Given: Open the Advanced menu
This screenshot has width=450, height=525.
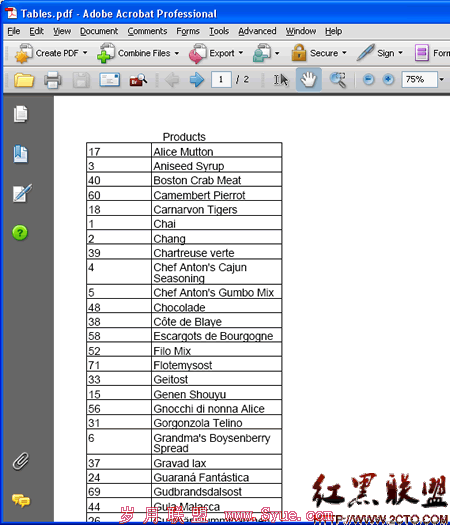Looking at the screenshot, I should pyautogui.click(x=257, y=31).
